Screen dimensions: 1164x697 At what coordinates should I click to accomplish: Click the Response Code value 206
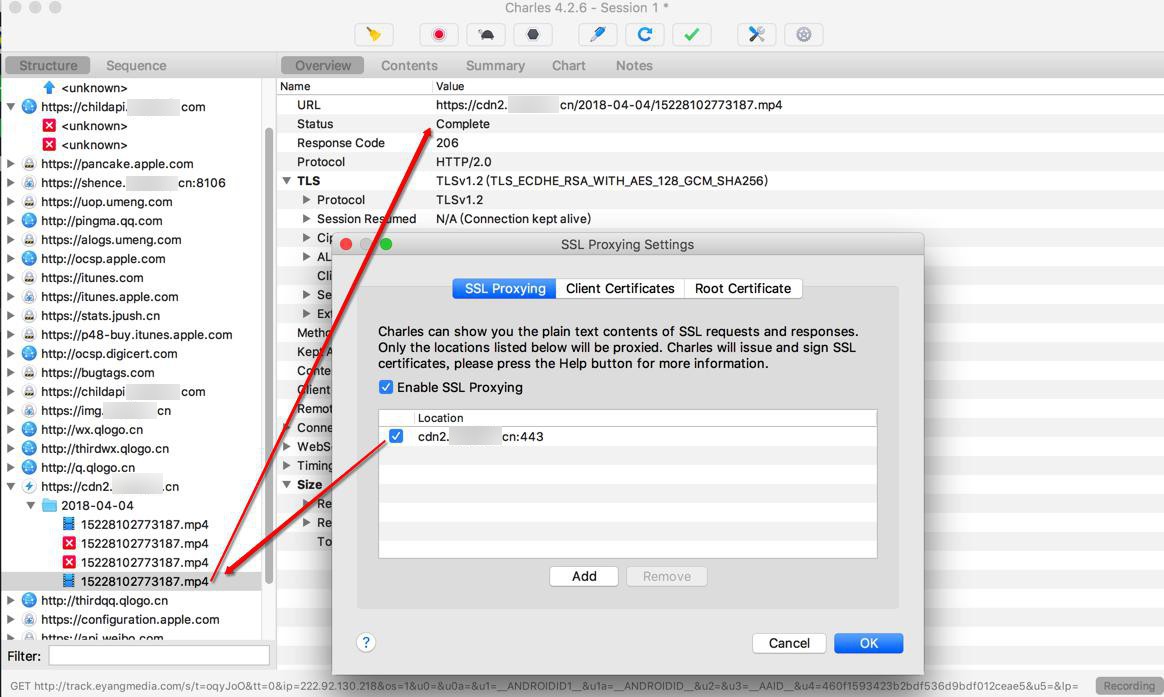click(447, 143)
